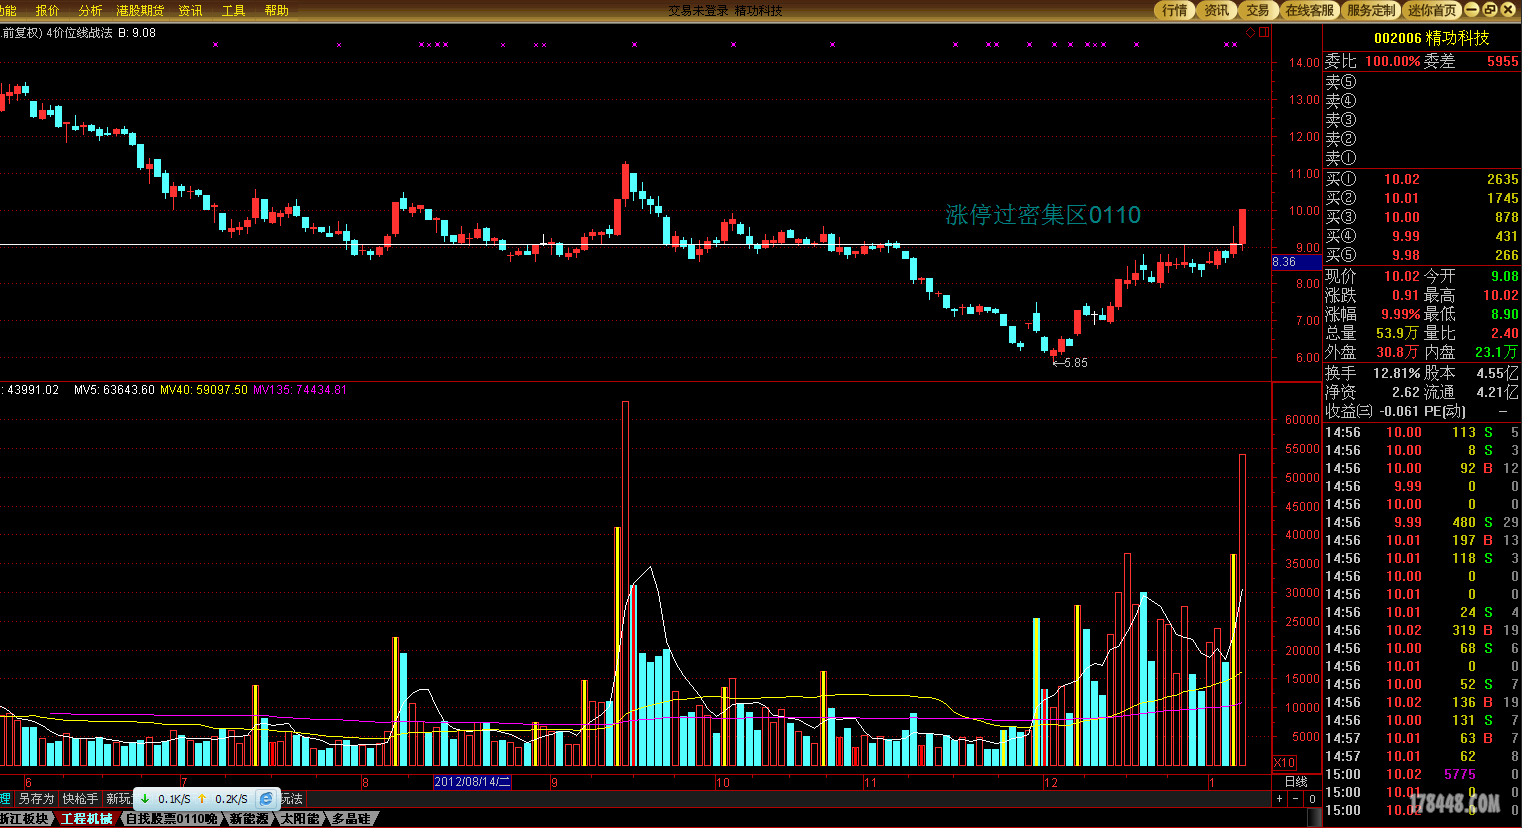The height and width of the screenshot is (828, 1522).
Task: Switch to the 新能源 sector tab
Action: pos(249,819)
